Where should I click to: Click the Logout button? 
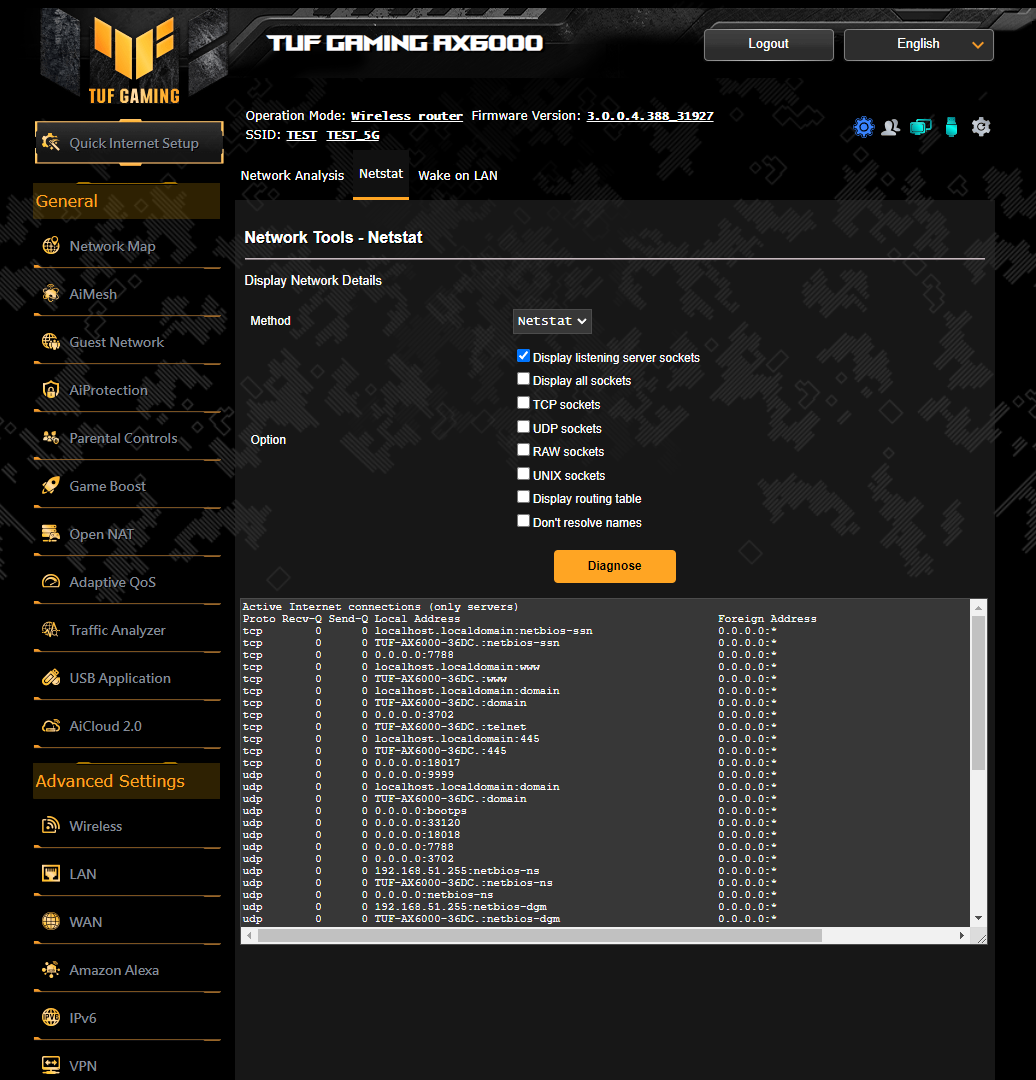click(769, 44)
